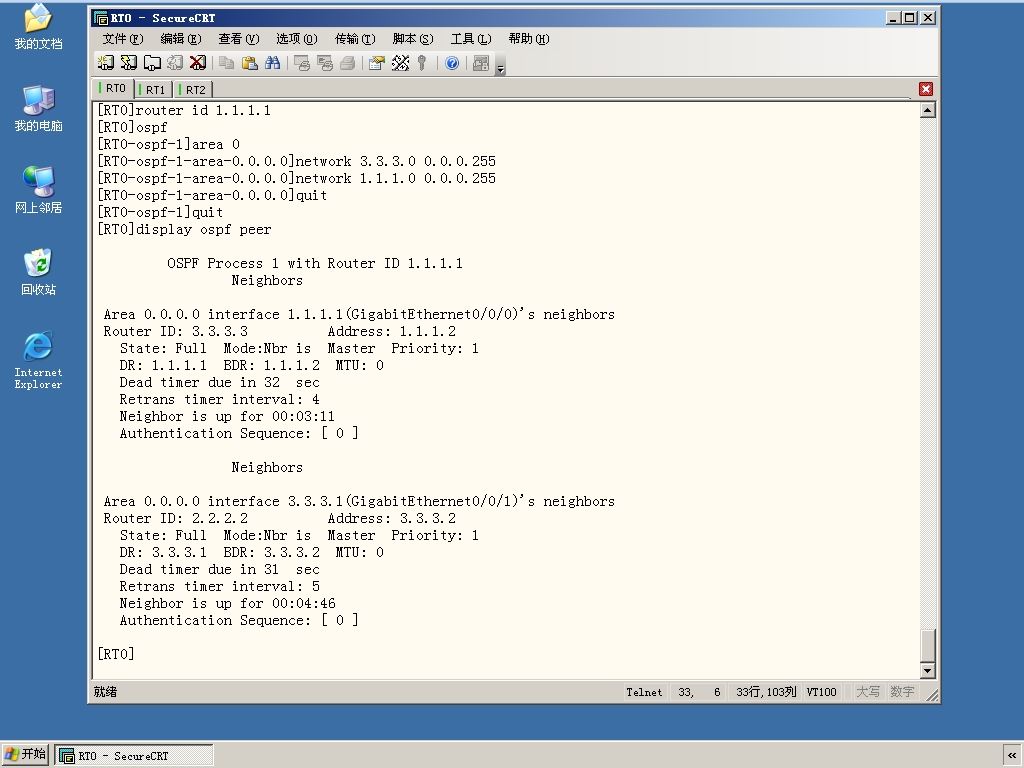Click 'DR: 1.1.1.1' text

coord(163,366)
